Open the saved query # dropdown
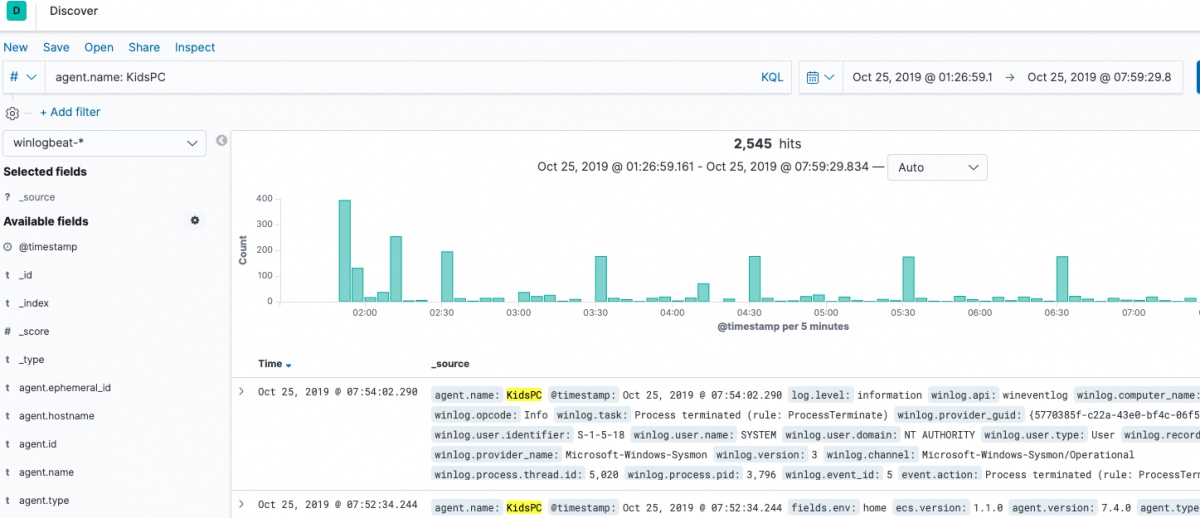The height and width of the screenshot is (518, 1200). pos(23,77)
